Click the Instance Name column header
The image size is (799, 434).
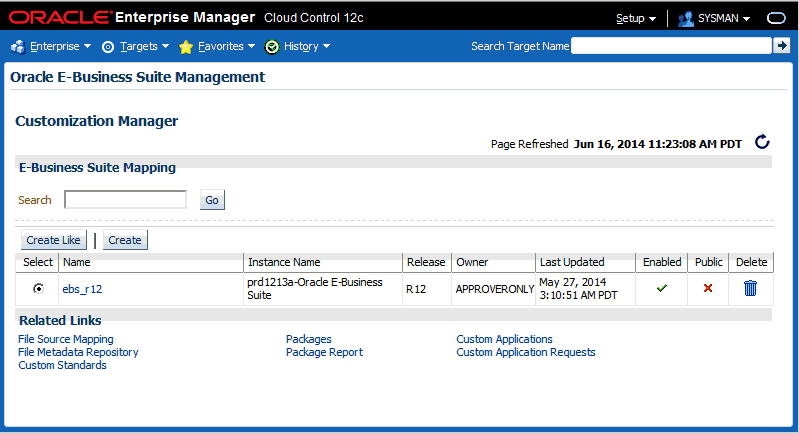(x=323, y=262)
